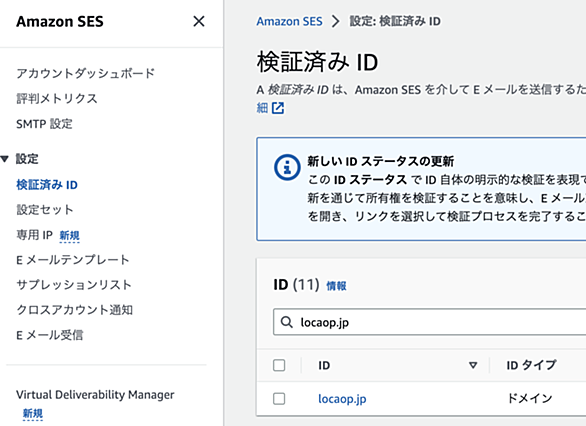Go to SMTP 設定
Image resolution: width=586 pixels, height=426 pixels.
44,124
